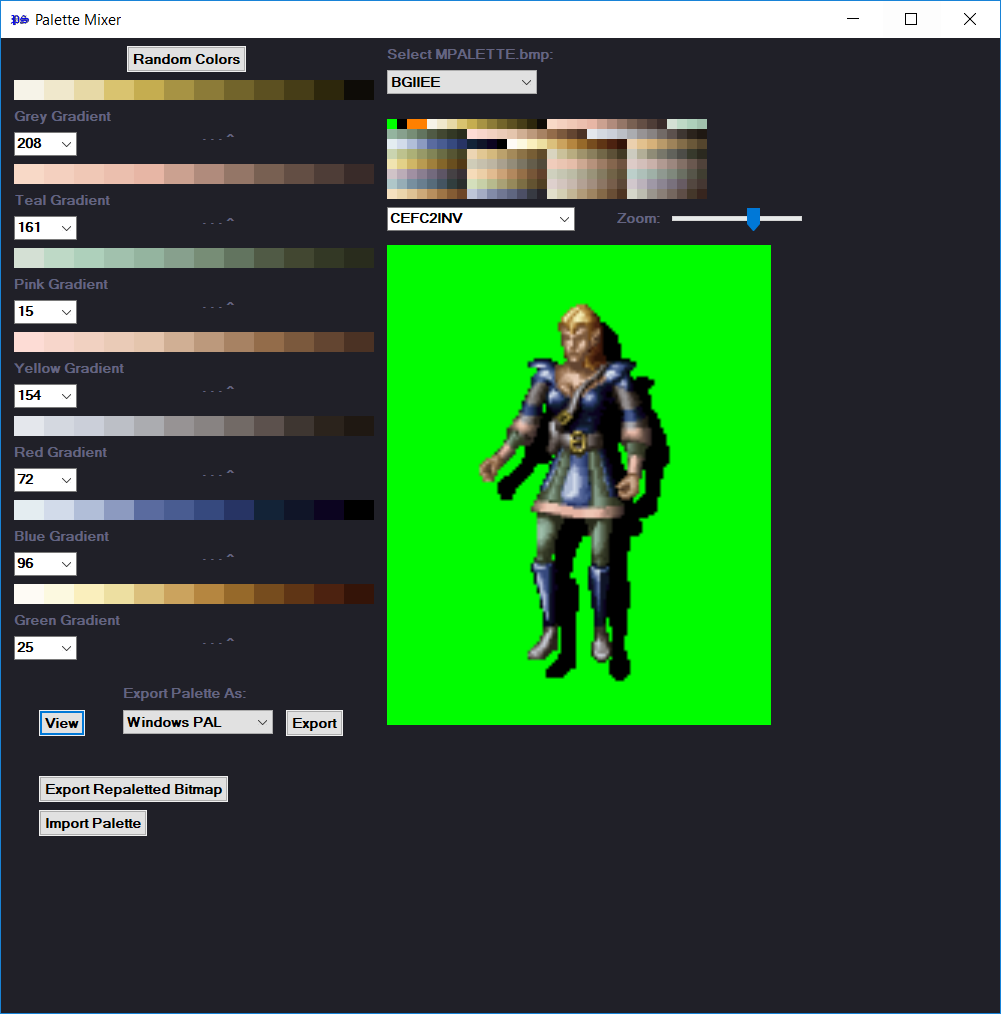This screenshot has height=1014, width=1001.
Task: Click the grey gradient strip above Red Gradient
Action: (194, 426)
